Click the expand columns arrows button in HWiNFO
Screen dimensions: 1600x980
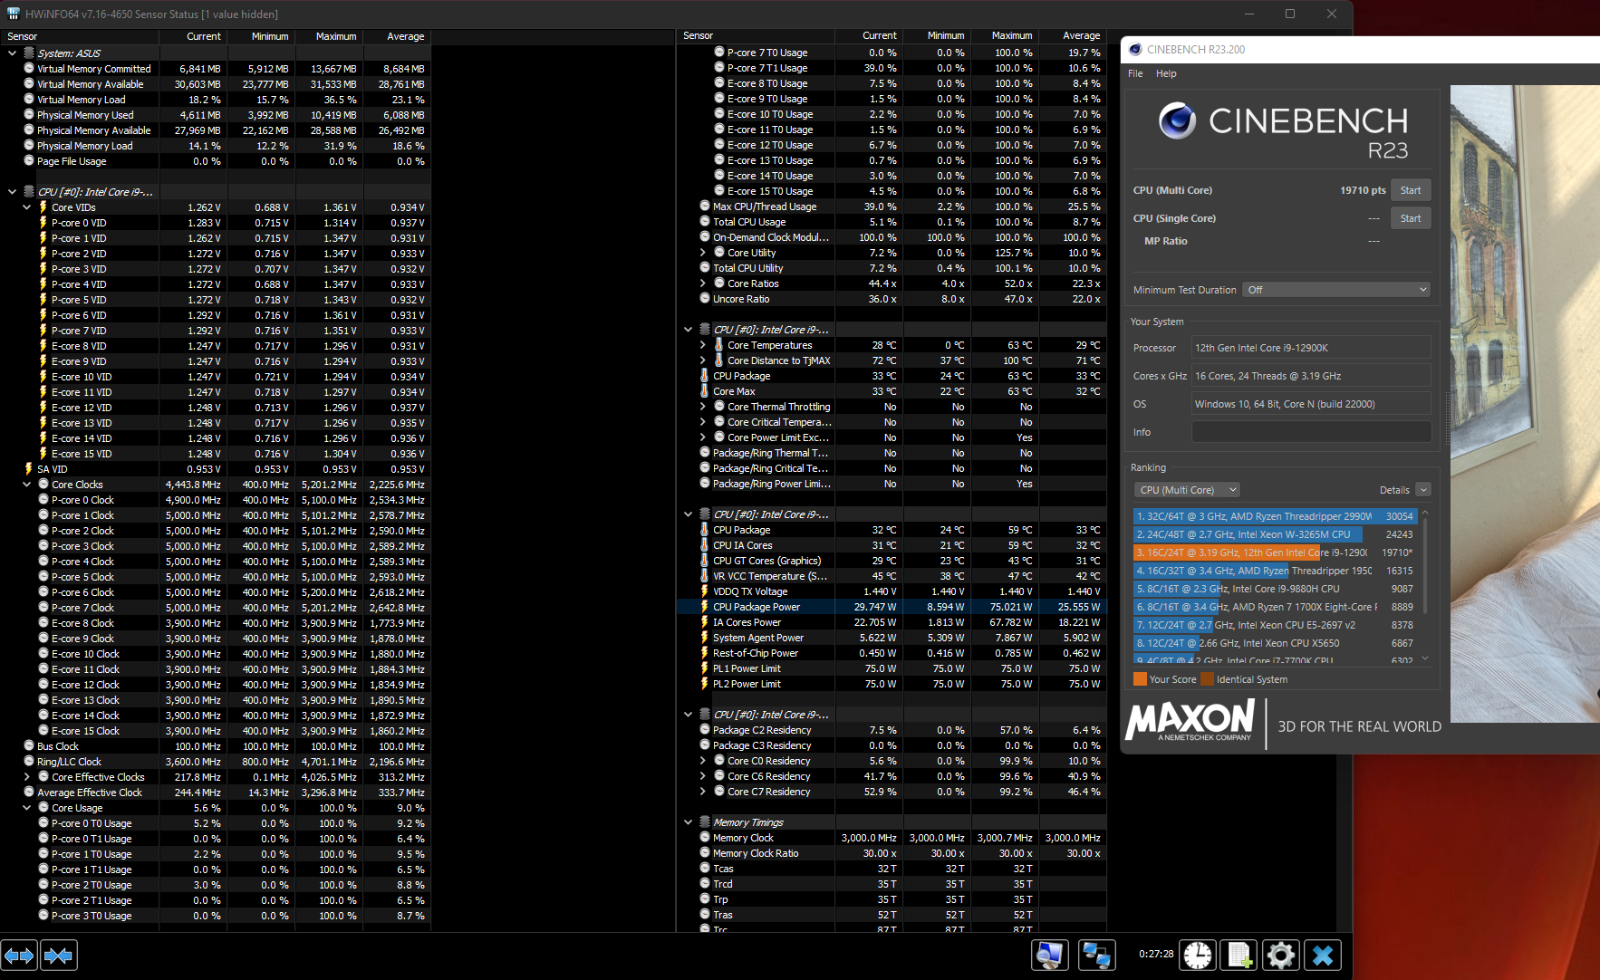click(19, 956)
